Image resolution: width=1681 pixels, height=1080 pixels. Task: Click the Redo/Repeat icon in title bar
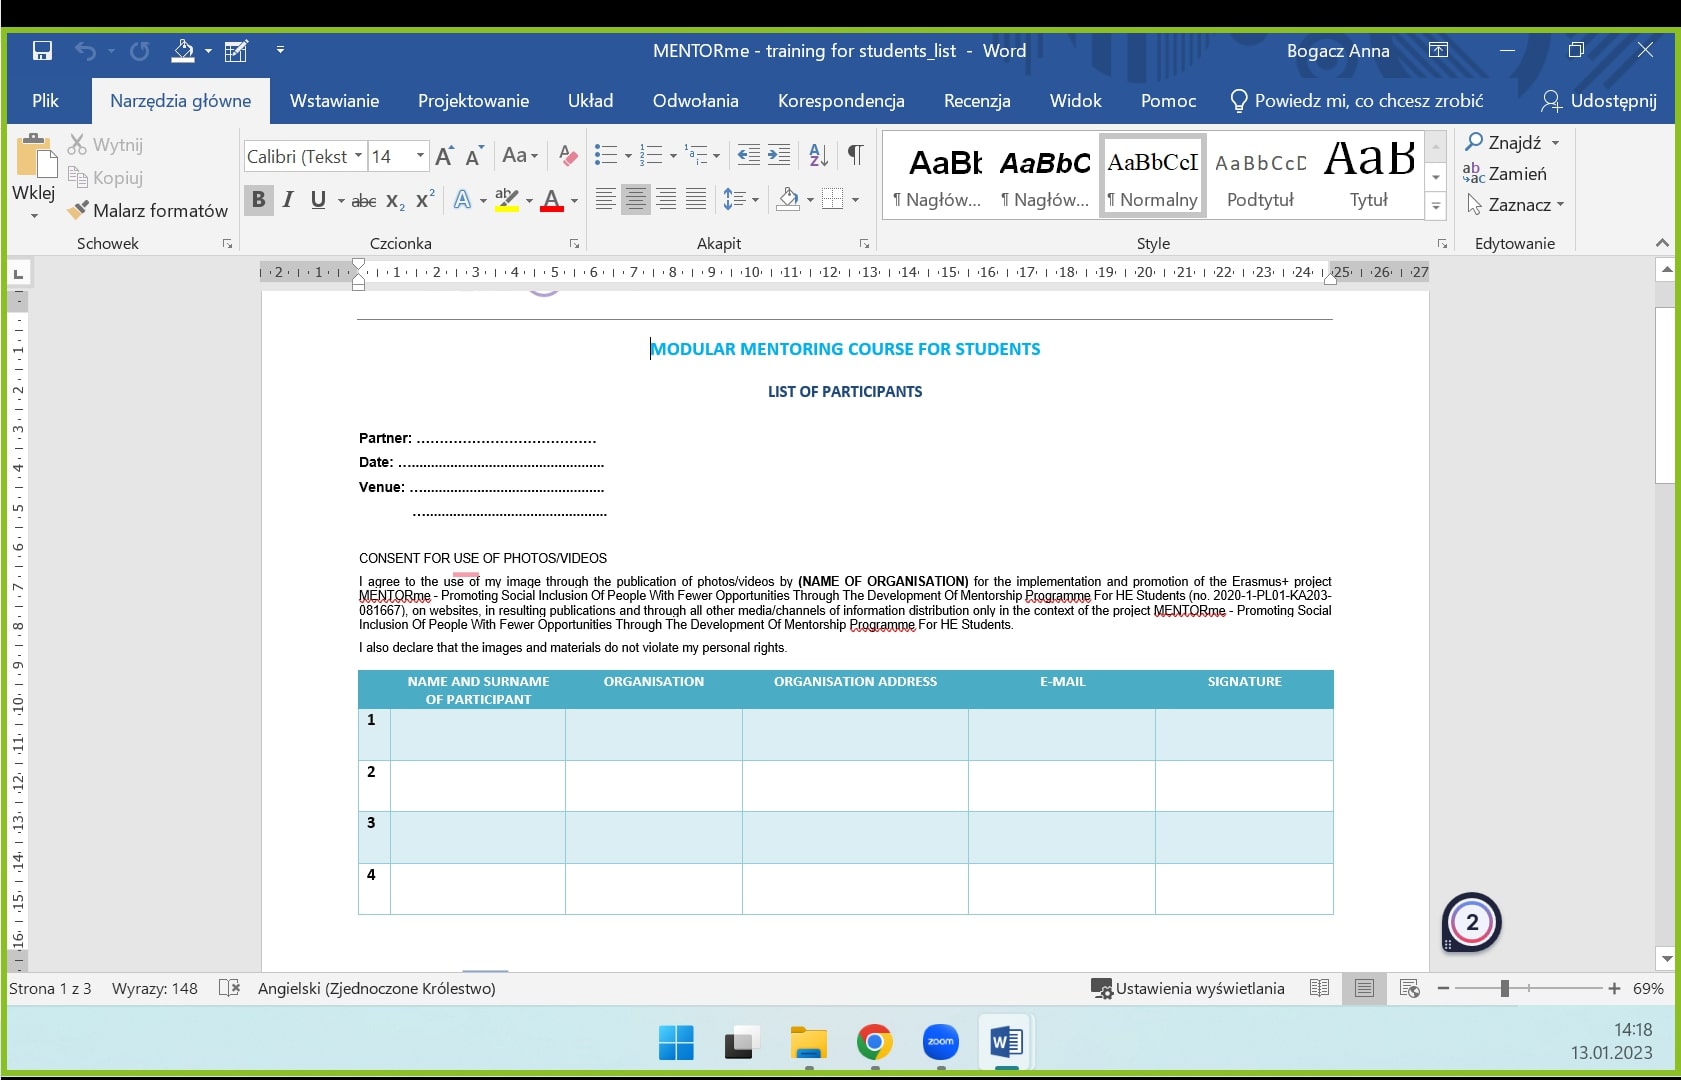click(x=139, y=50)
